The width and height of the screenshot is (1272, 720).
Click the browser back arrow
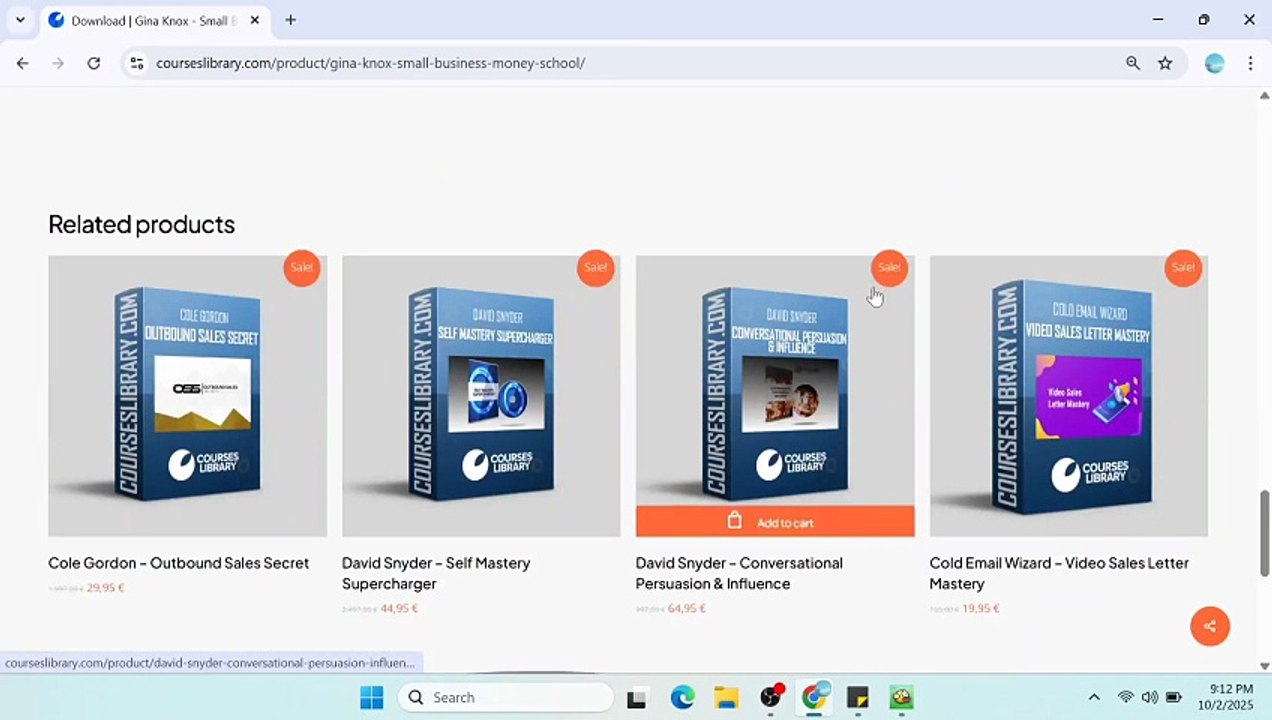[x=22, y=63]
